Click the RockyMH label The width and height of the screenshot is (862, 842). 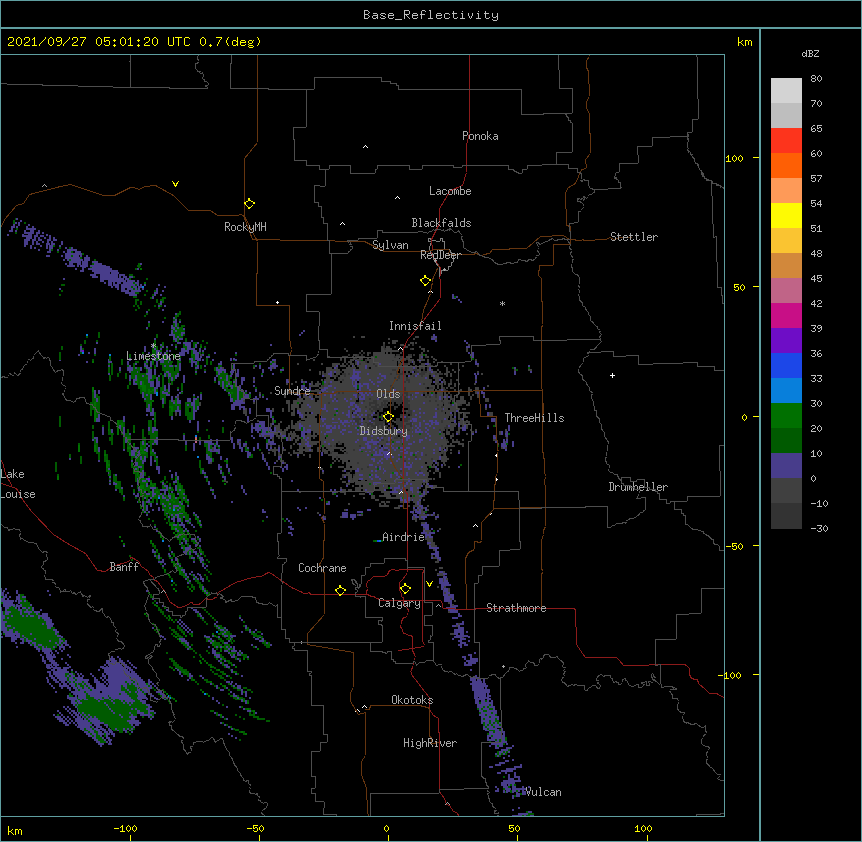coord(245,227)
